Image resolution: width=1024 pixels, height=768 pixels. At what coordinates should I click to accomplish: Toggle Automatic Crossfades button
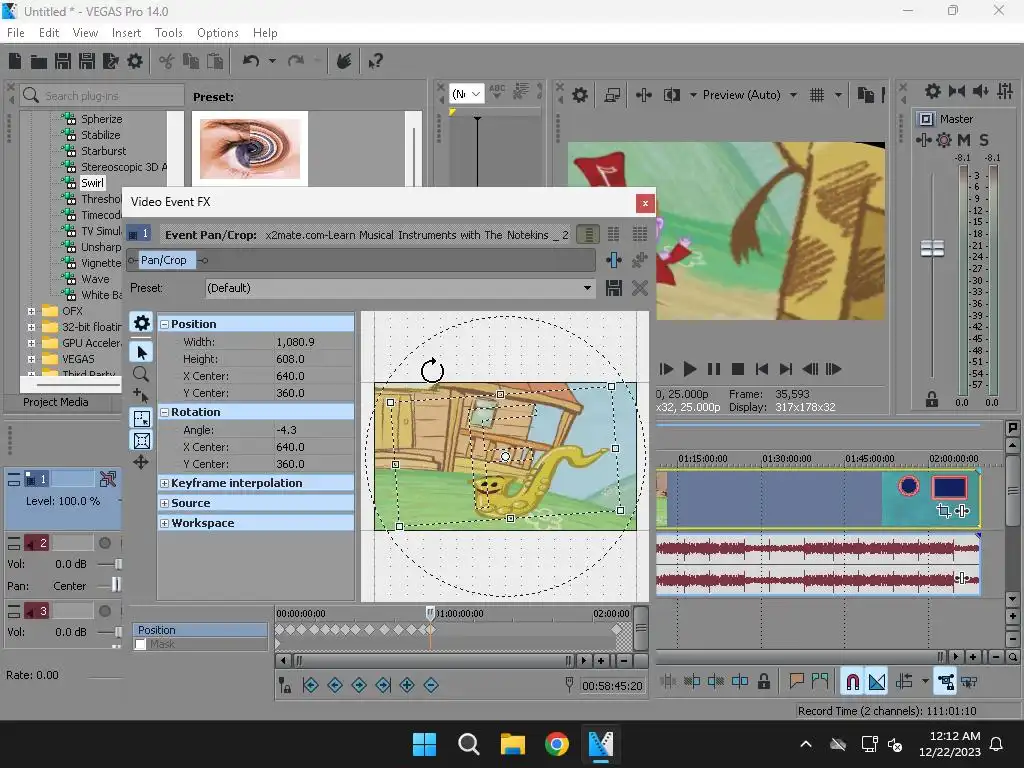point(877,682)
